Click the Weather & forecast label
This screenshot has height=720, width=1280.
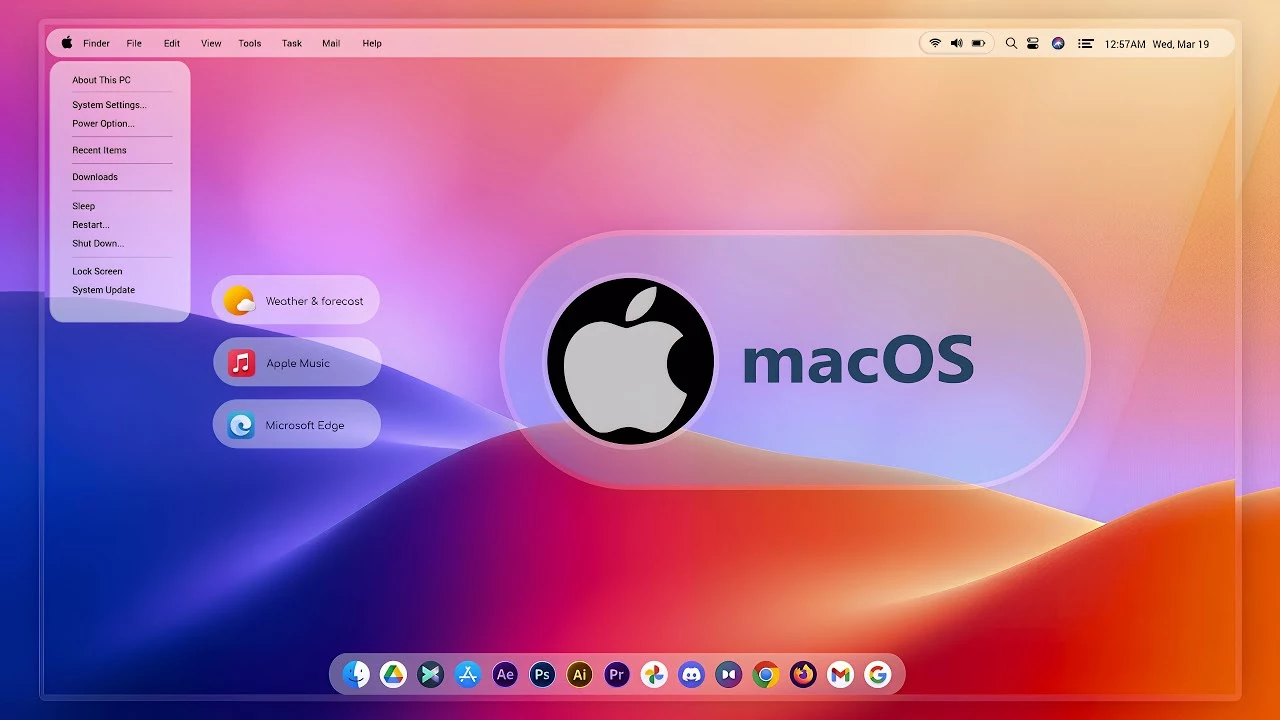[314, 301]
